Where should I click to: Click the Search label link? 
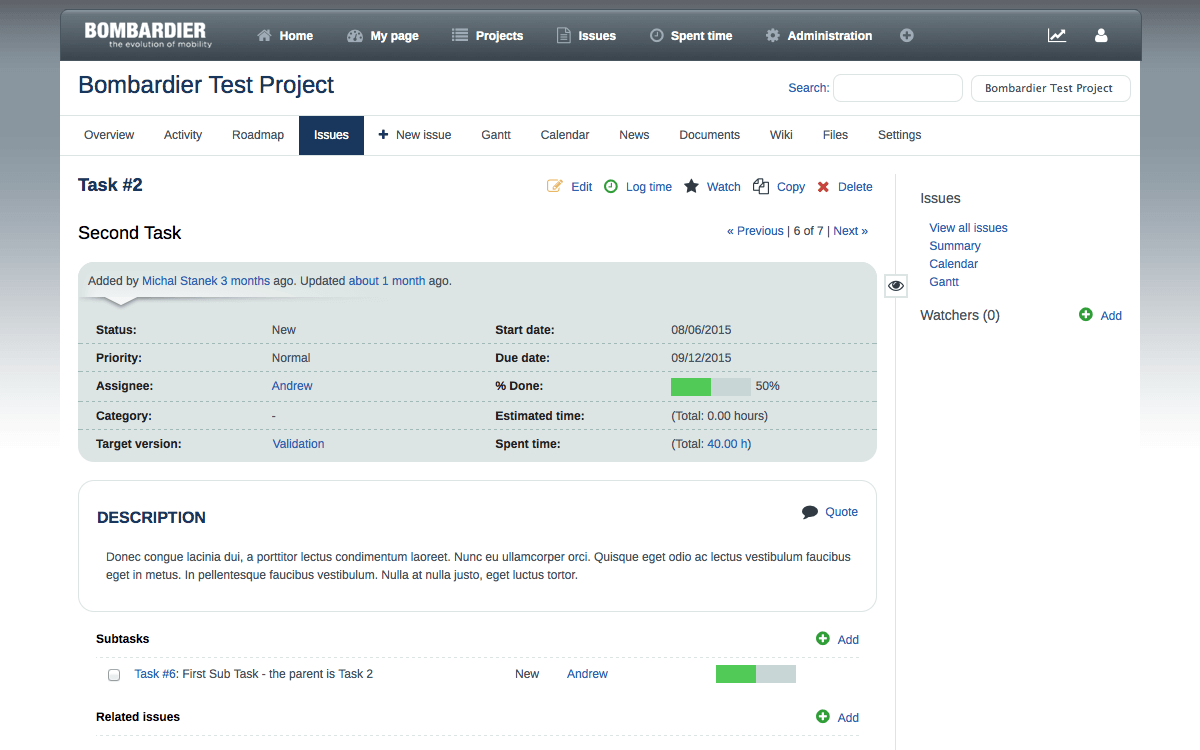[x=808, y=88]
